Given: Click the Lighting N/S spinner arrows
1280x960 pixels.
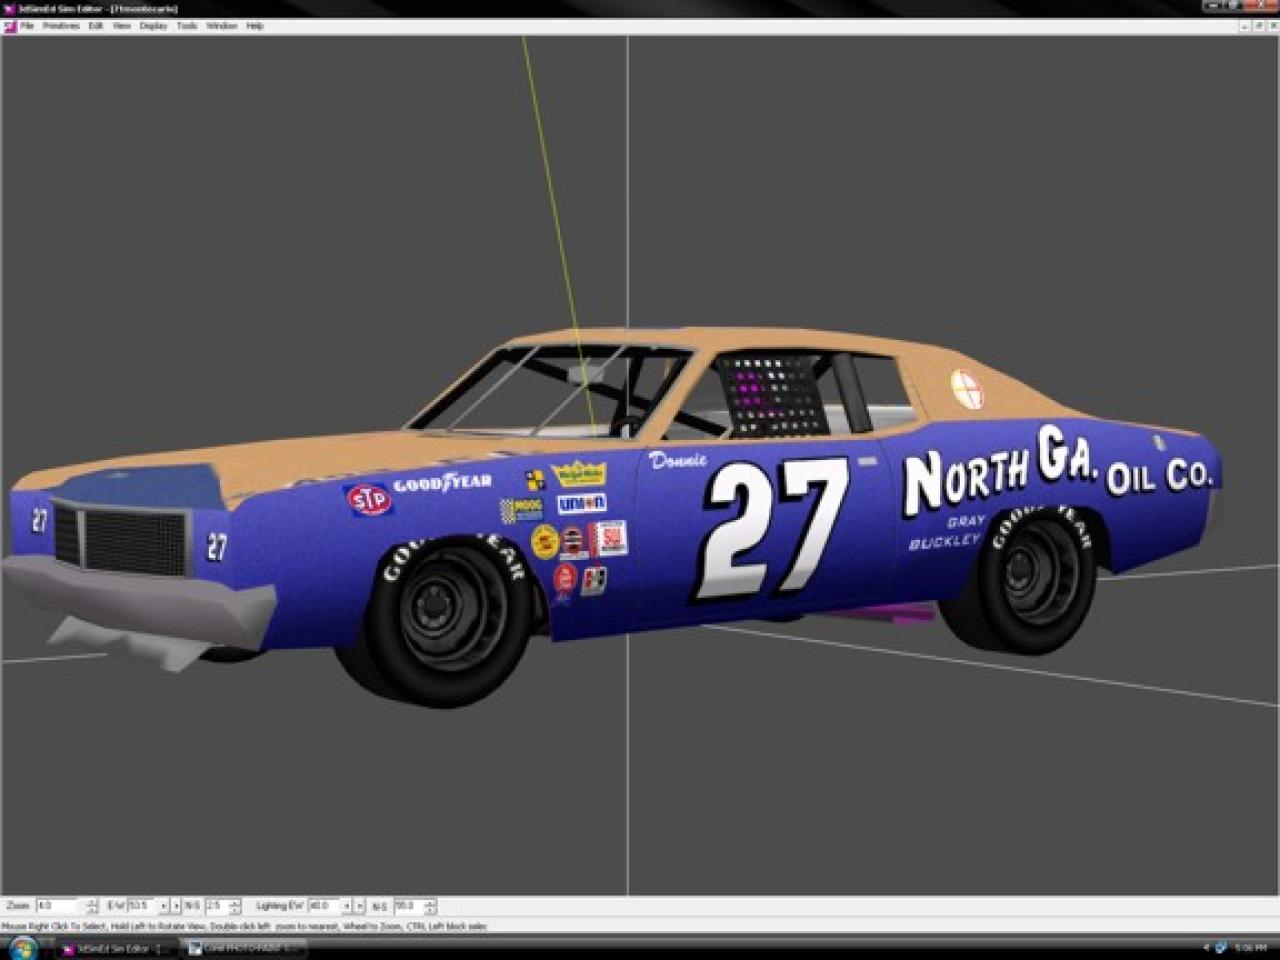Looking at the screenshot, I should click(x=430, y=906).
